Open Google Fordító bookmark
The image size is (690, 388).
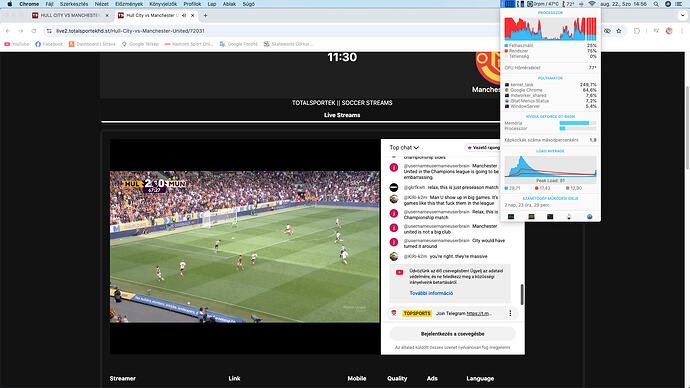[x=239, y=44]
